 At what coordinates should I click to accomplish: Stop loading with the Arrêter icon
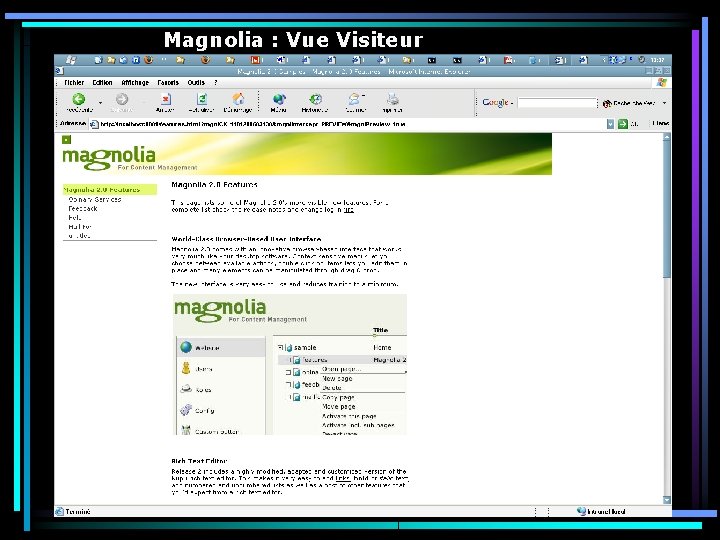pos(165,102)
